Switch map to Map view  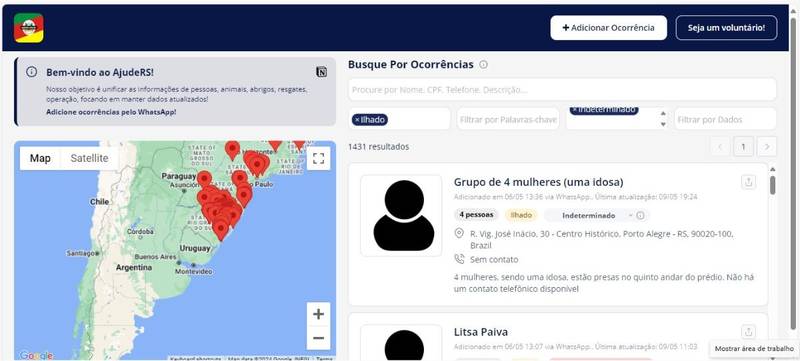coord(40,158)
